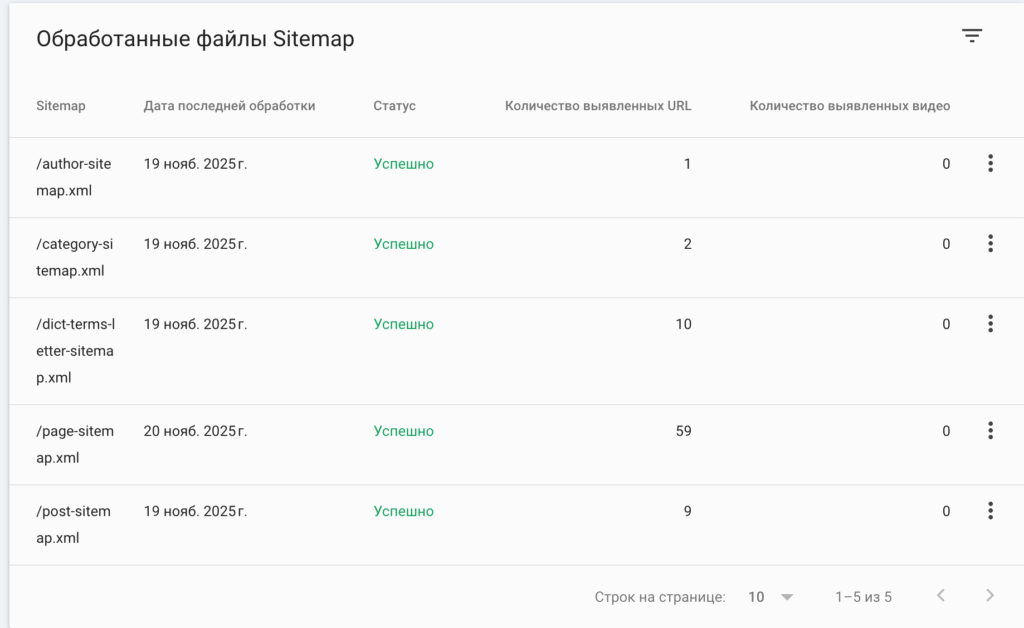Screen dimensions: 1024x628
Task: Open the /category-sitemap.xml entry
Action: tap(75, 257)
